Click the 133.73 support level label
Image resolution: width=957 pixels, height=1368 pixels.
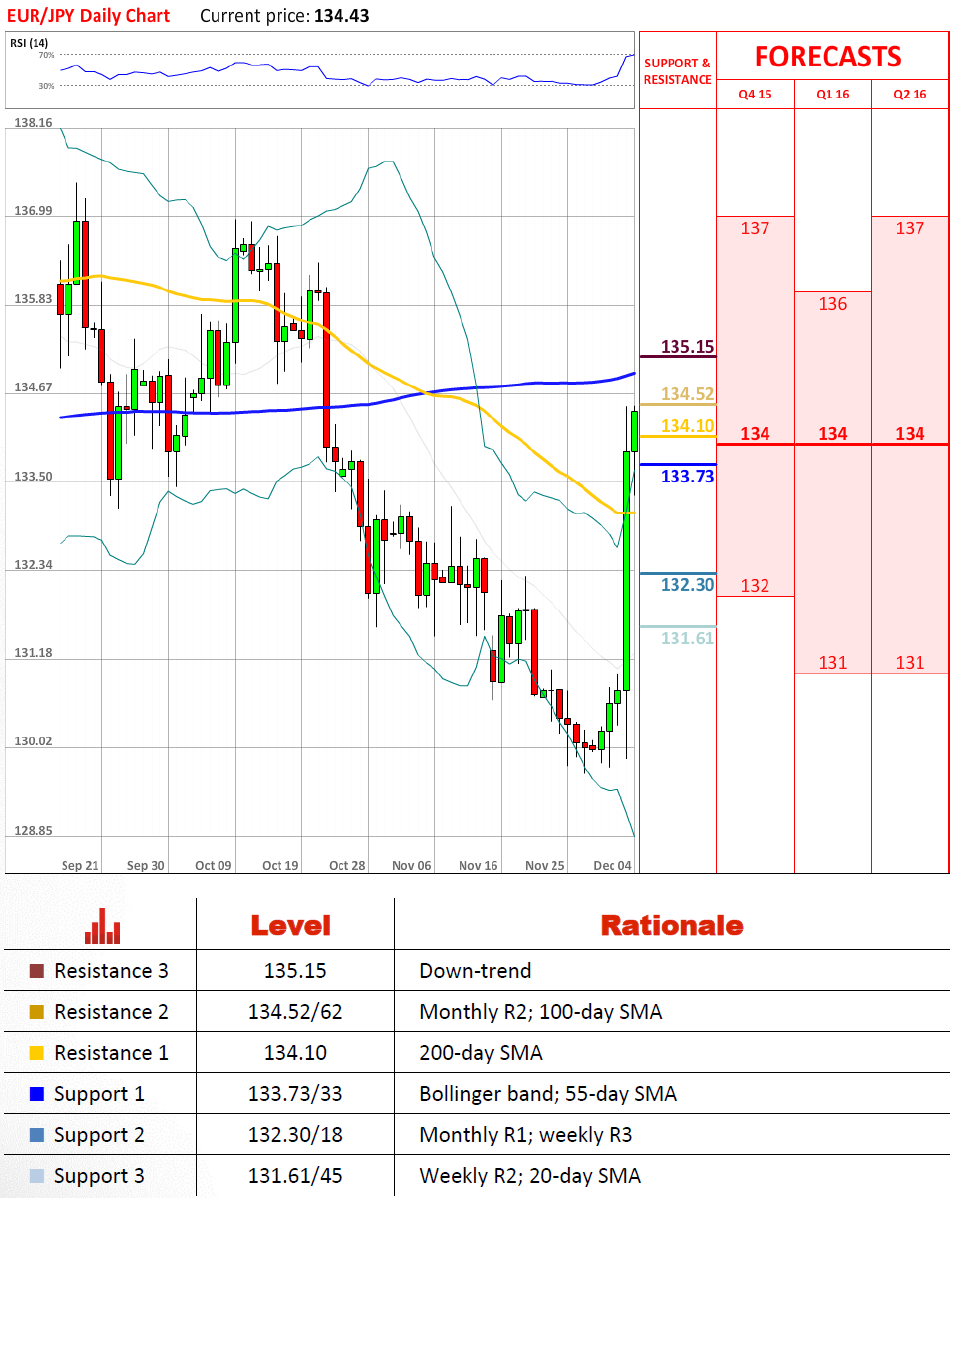pyautogui.click(x=687, y=476)
